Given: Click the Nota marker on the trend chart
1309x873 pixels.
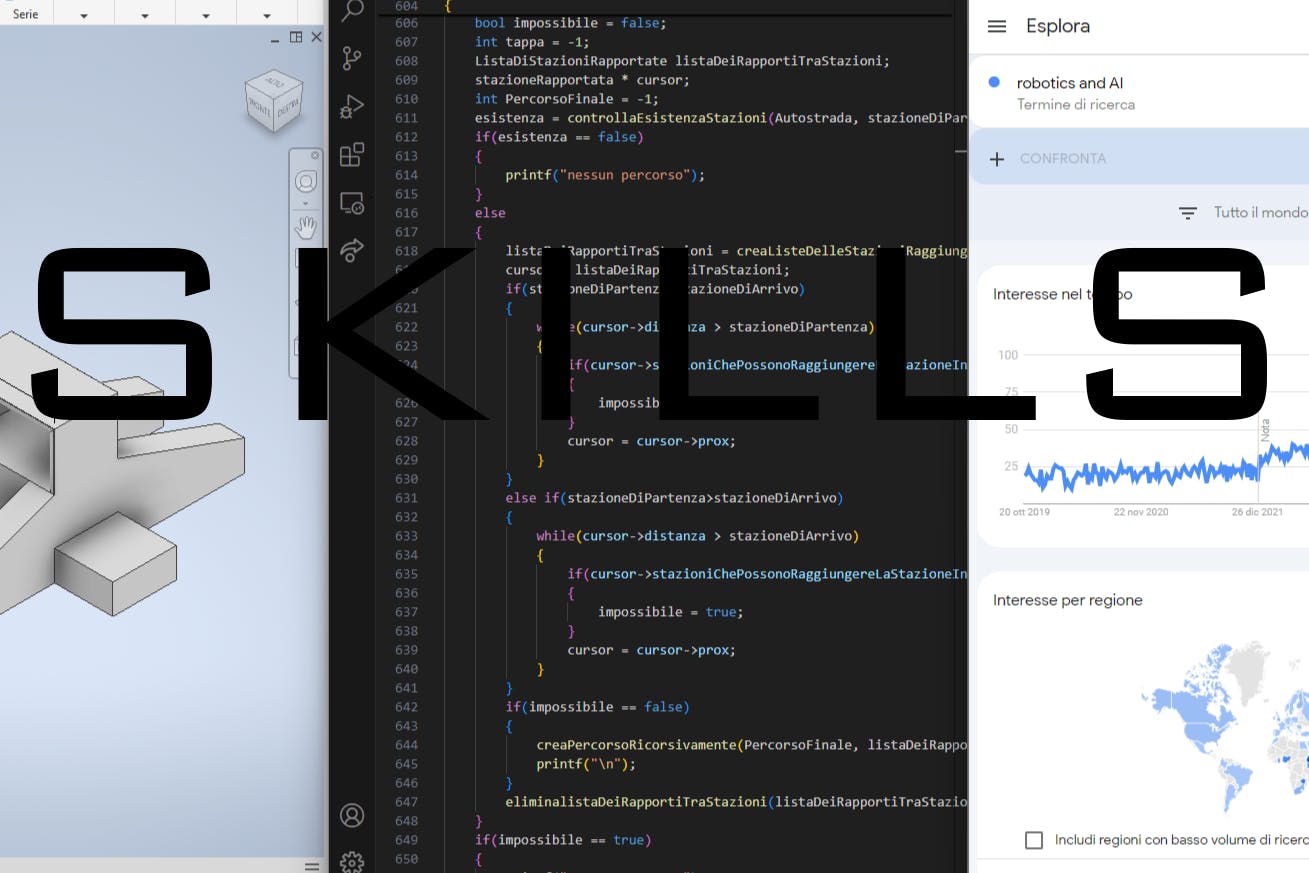Looking at the screenshot, I should pyautogui.click(x=1265, y=431).
